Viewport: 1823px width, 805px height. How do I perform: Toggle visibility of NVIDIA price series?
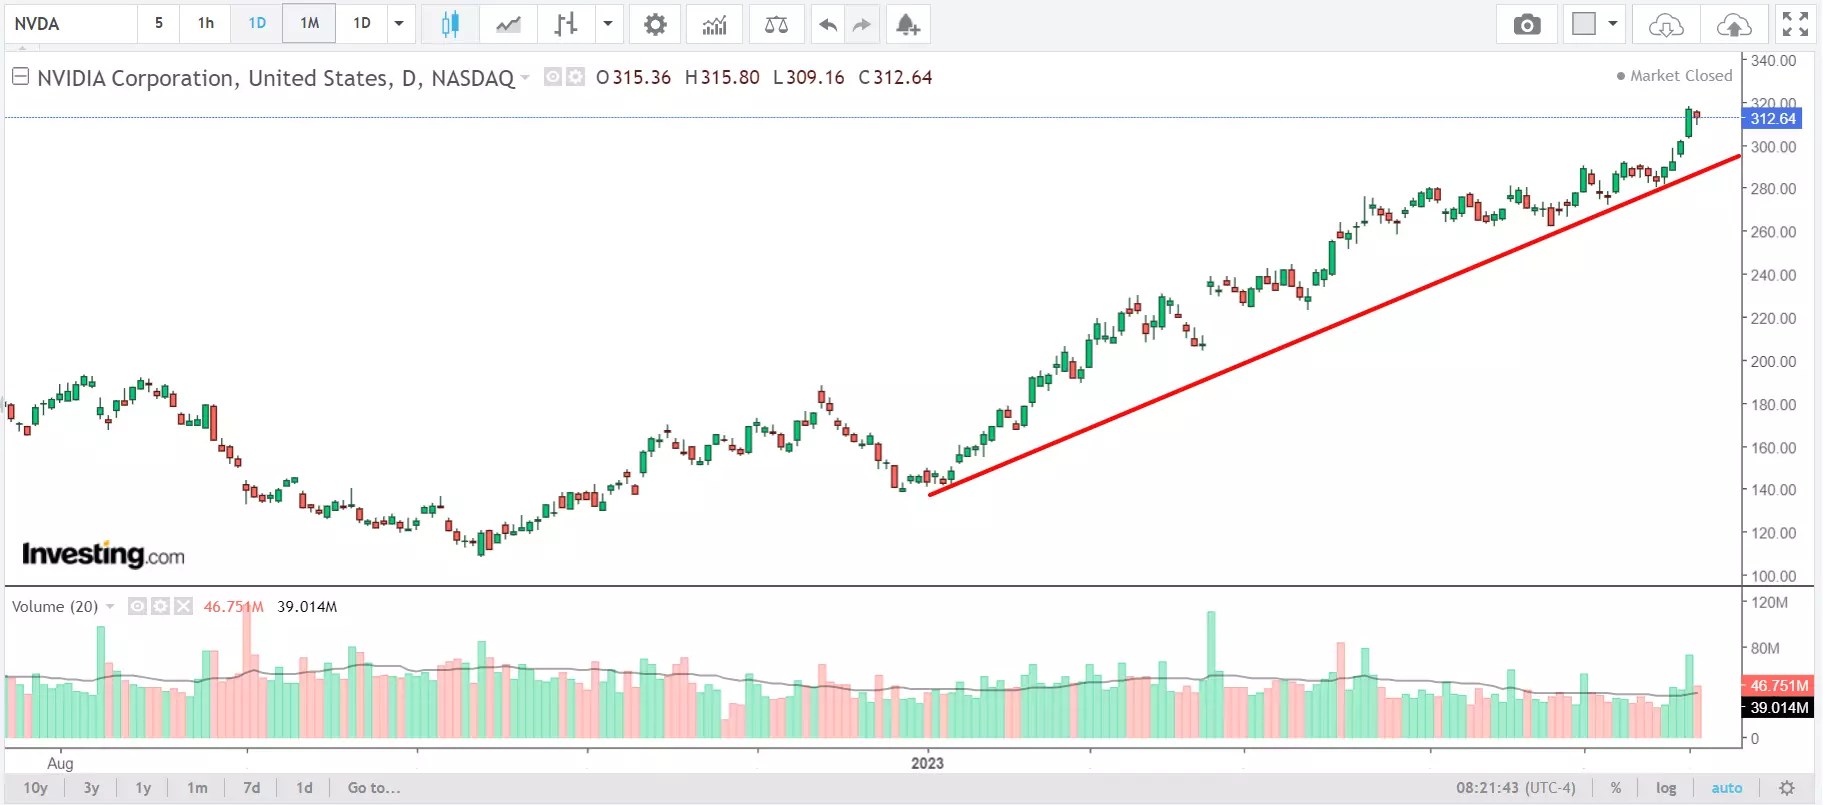coord(552,77)
